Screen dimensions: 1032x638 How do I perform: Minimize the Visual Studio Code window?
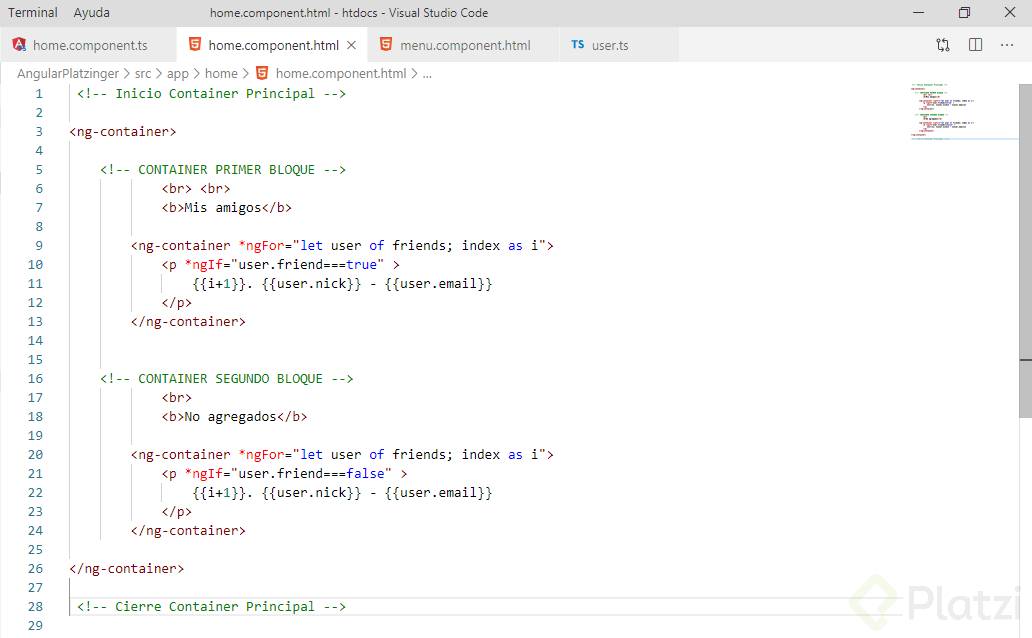pos(919,13)
